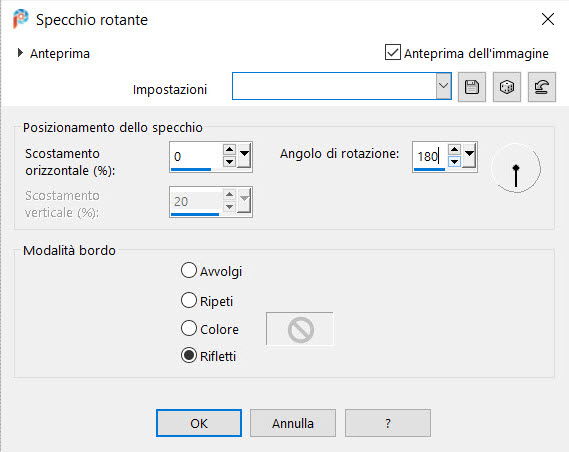Screen dimensions: 569x452
Task: Click the reset to default arrow icon
Action: (541, 87)
